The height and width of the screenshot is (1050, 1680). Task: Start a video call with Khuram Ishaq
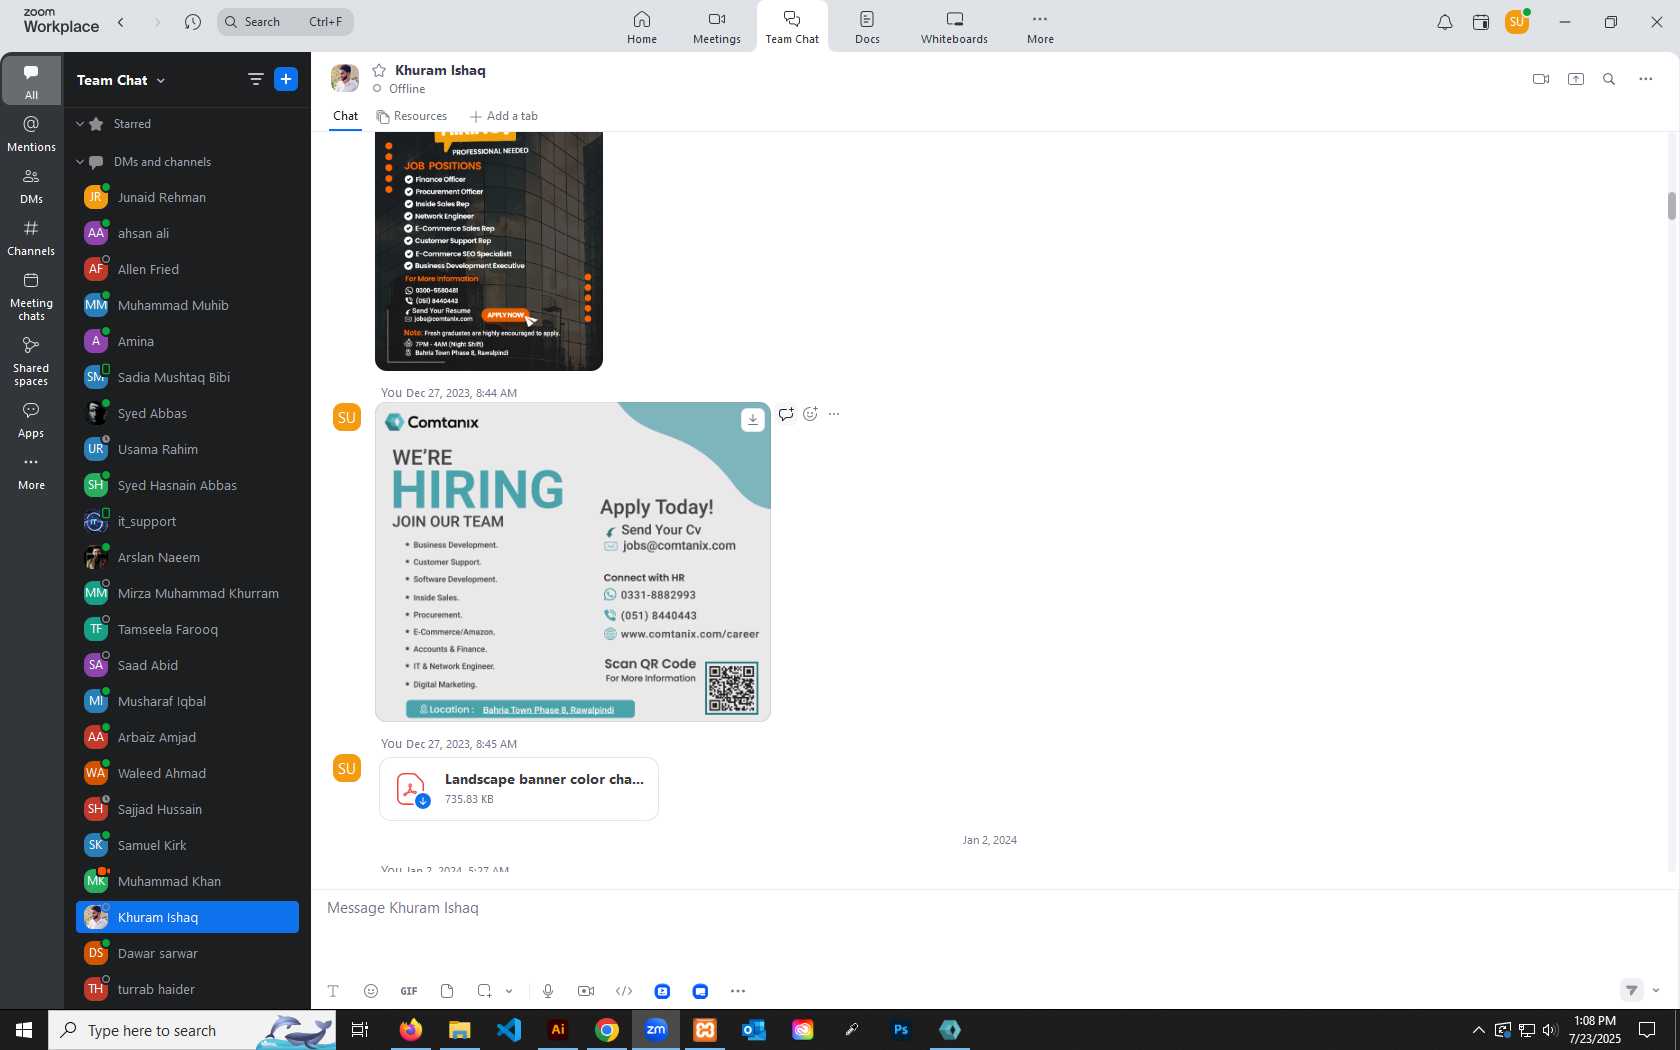[1541, 79]
